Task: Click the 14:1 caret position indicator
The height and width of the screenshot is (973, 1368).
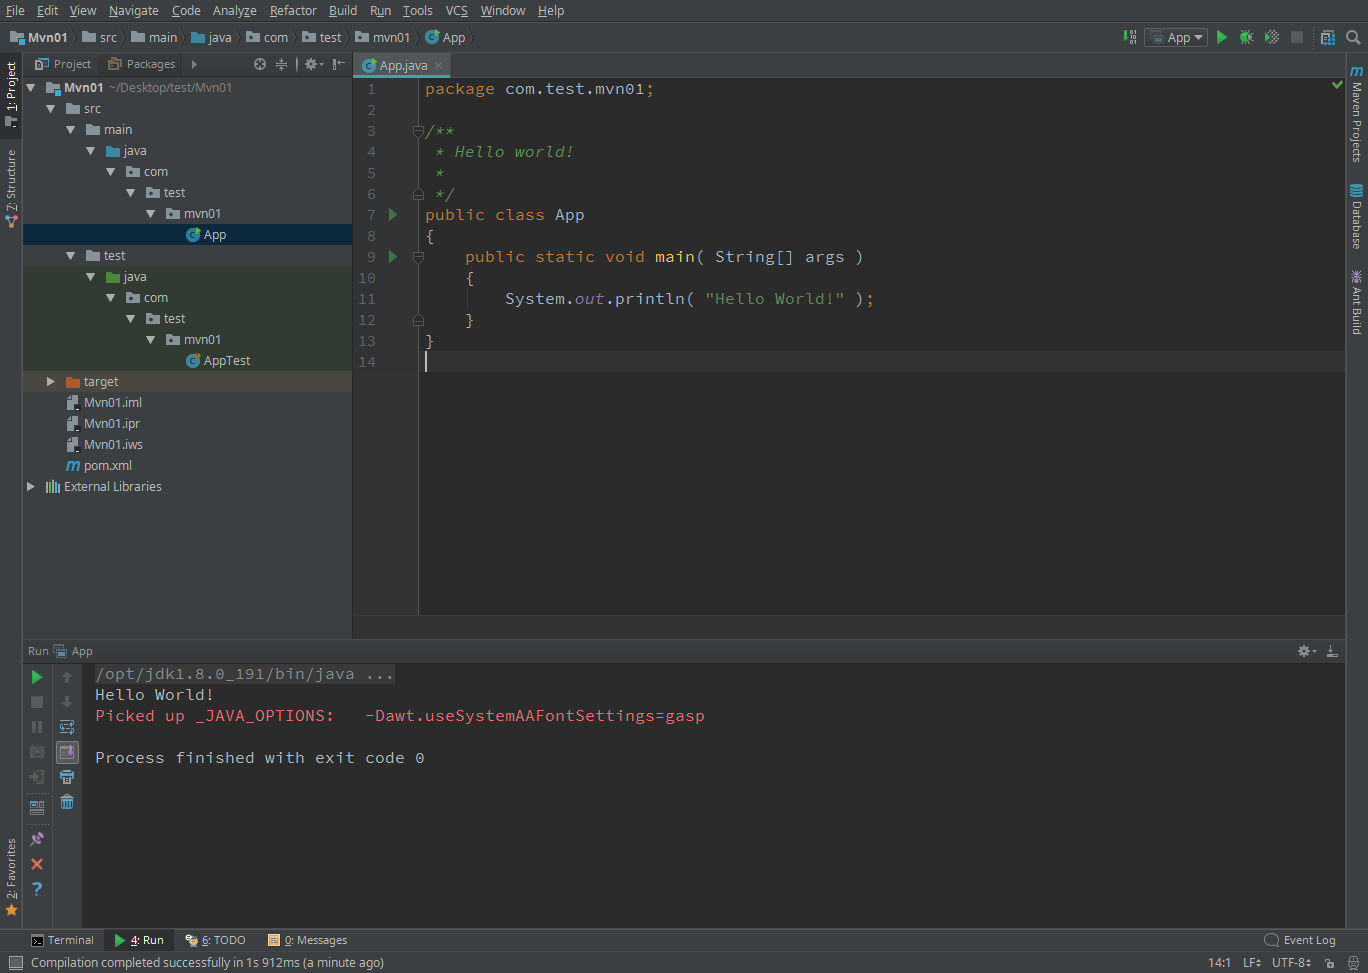Action: click(x=1219, y=963)
